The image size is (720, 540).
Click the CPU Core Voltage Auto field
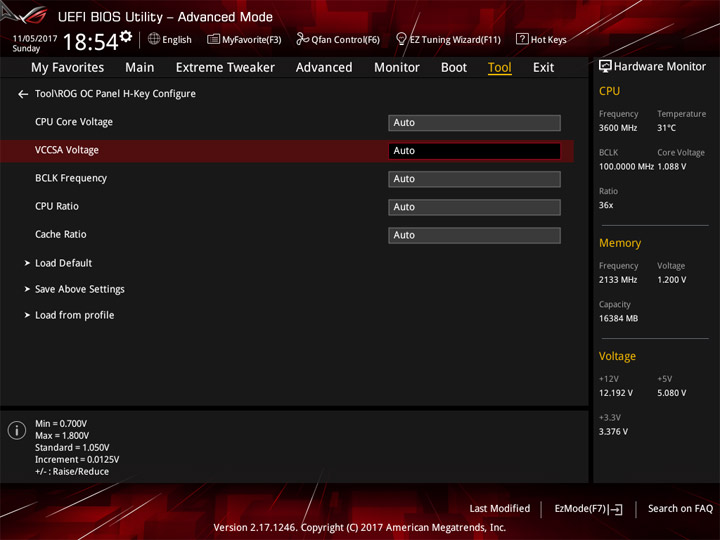474,123
